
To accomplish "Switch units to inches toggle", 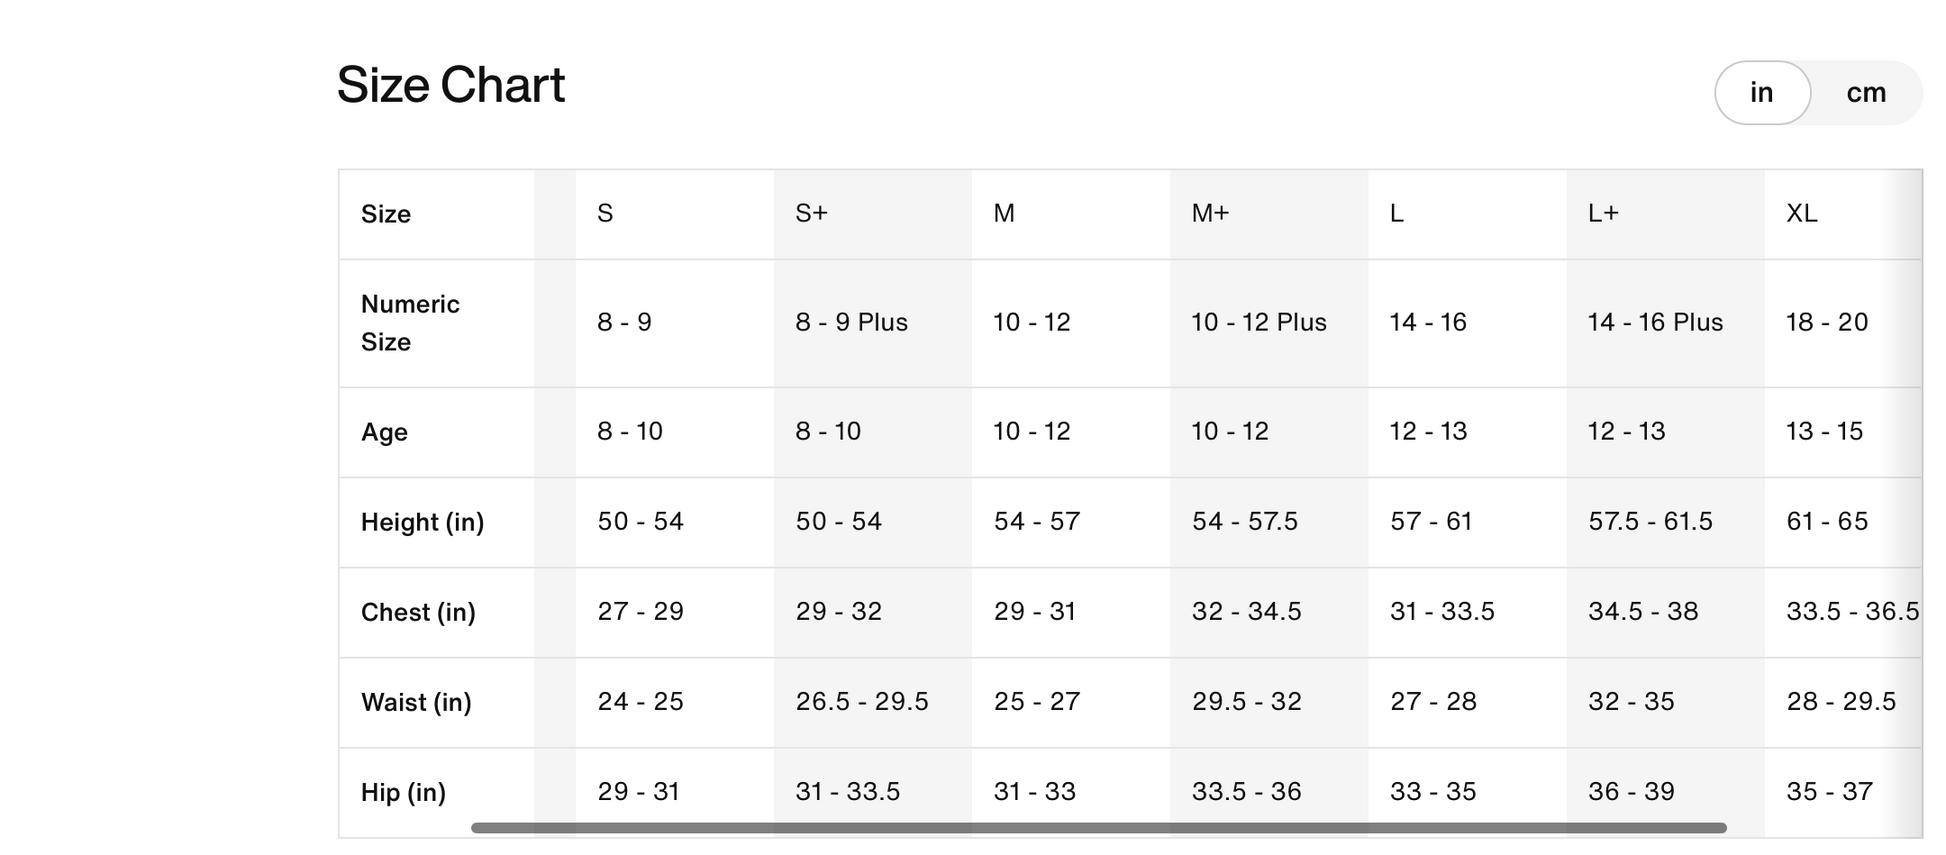I will click(1762, 93).
